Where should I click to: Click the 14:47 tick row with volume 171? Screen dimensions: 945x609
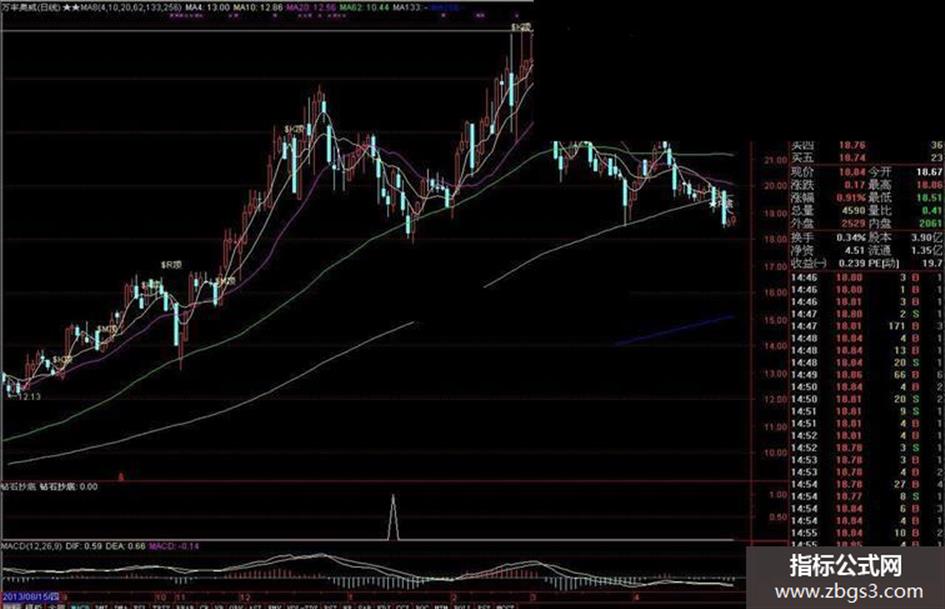[867, 326]
